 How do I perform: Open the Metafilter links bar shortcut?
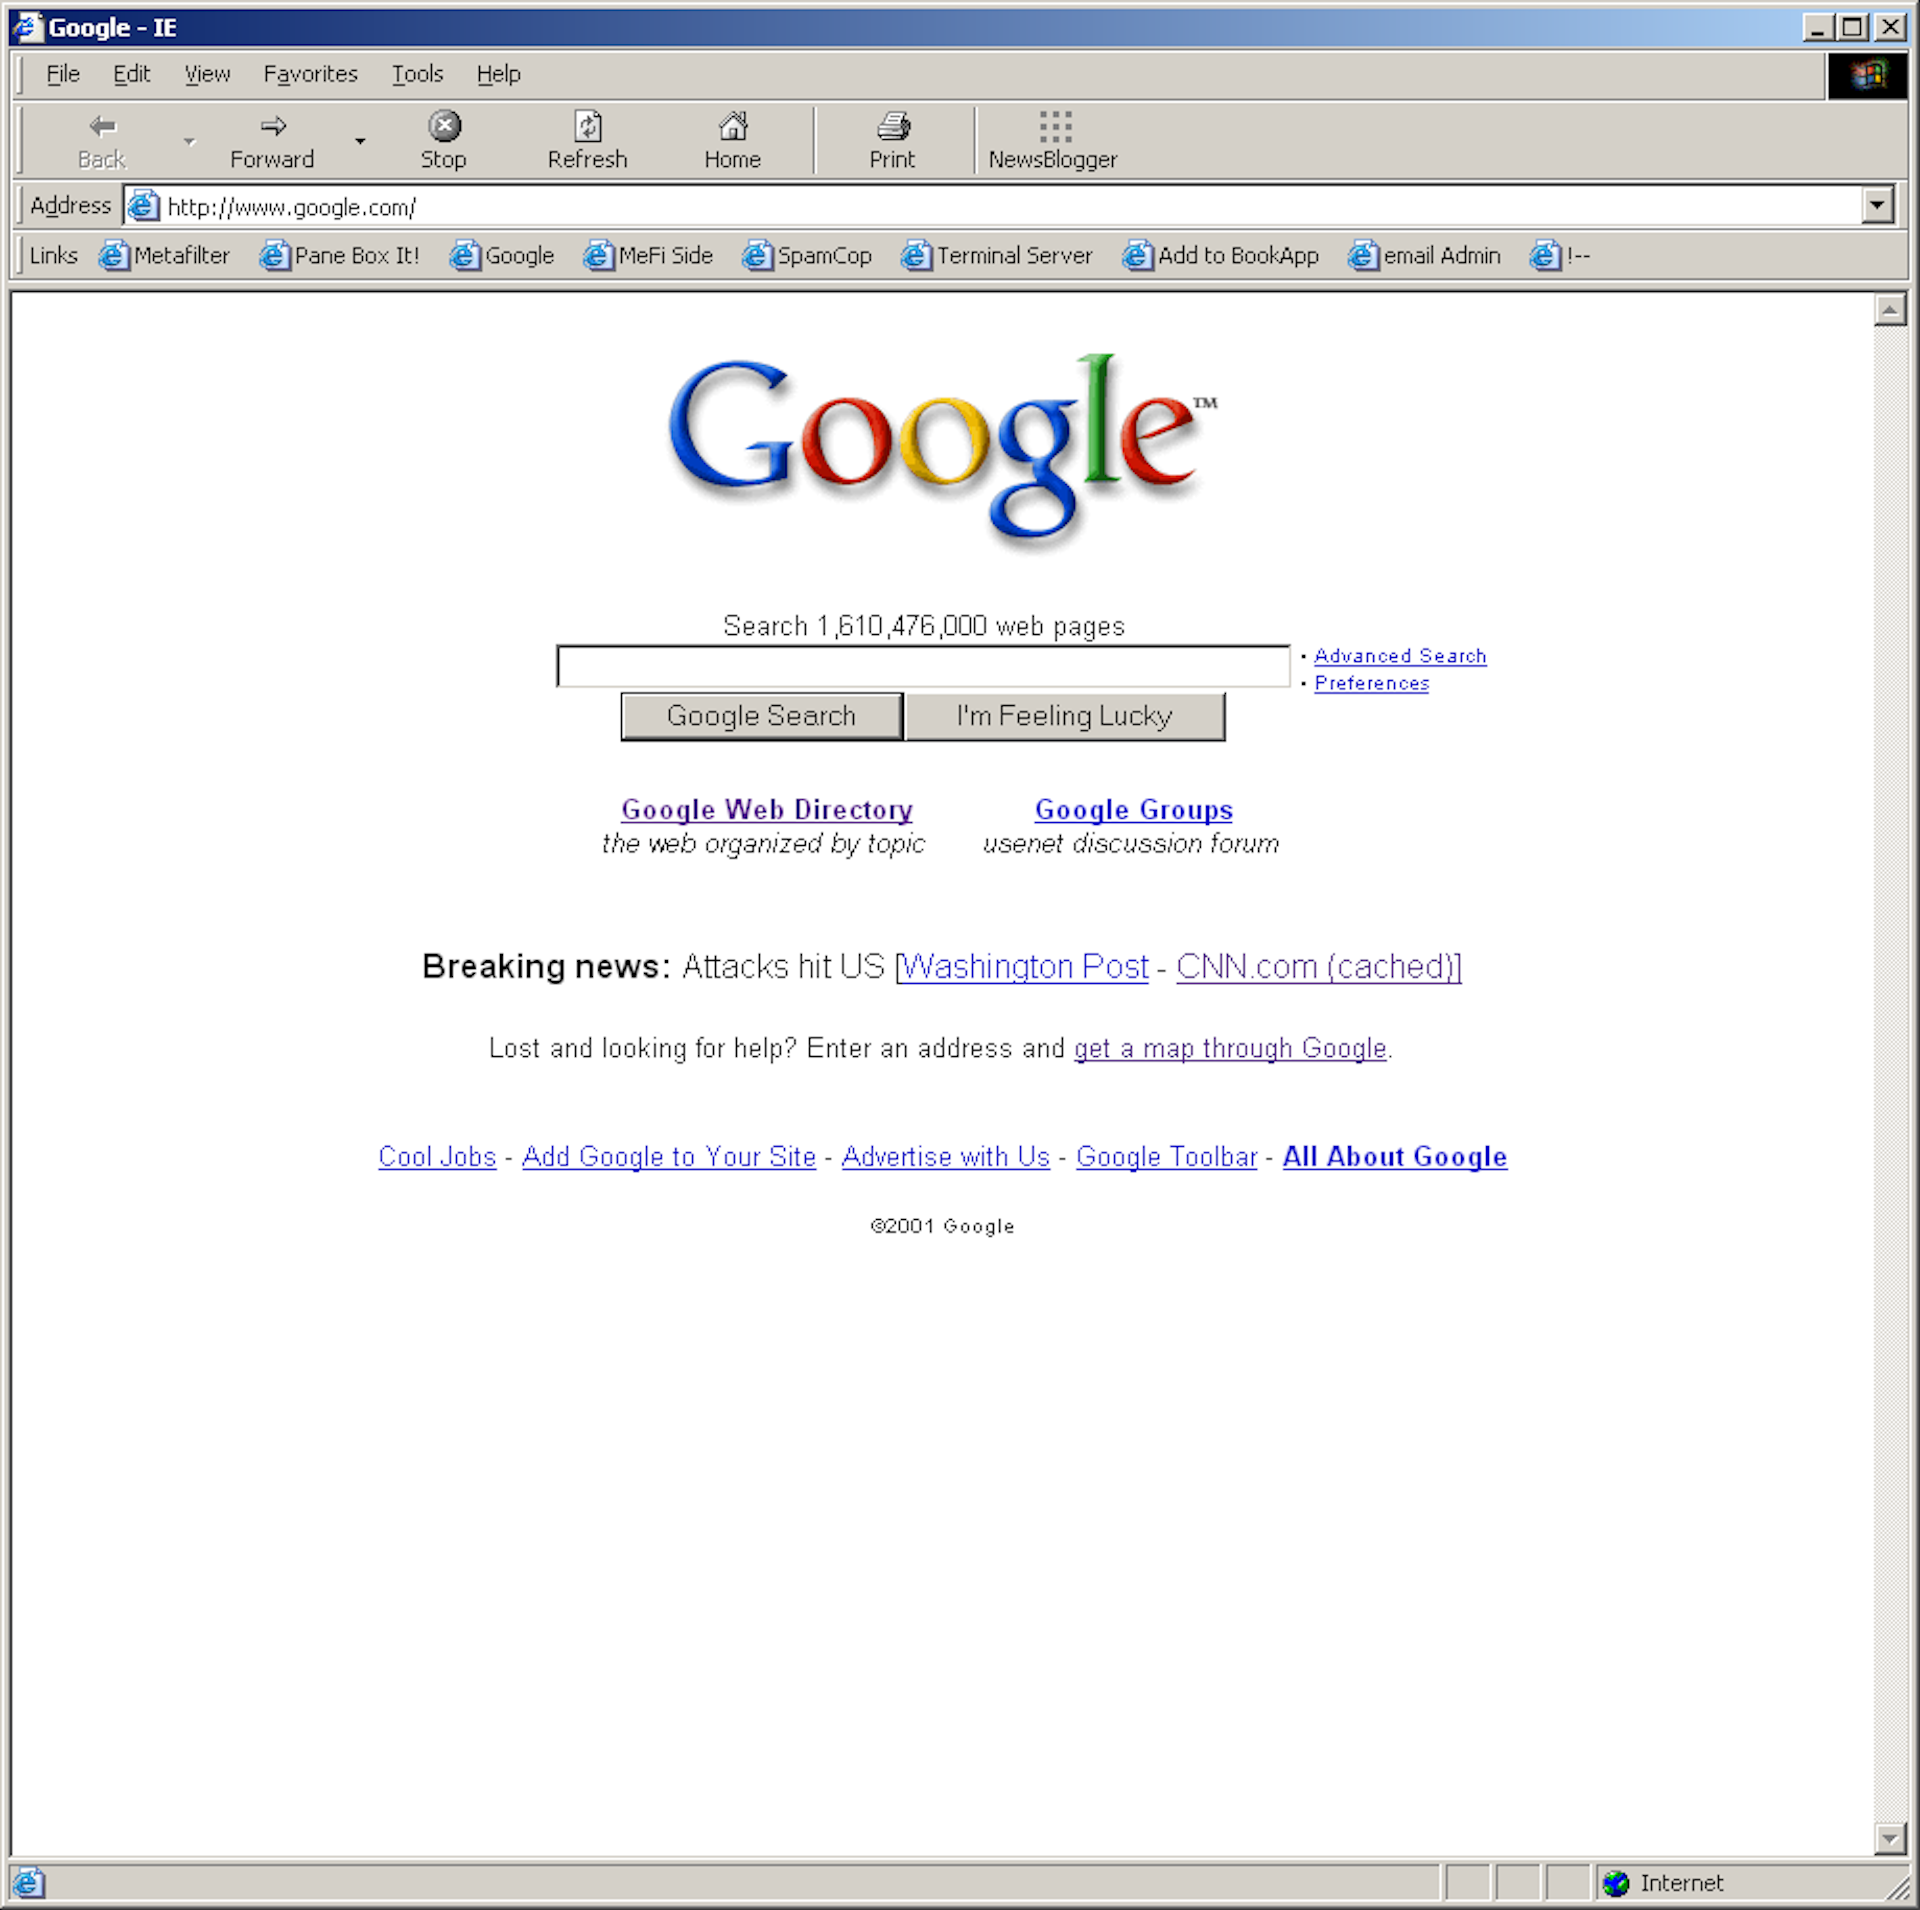coord(165,256)
